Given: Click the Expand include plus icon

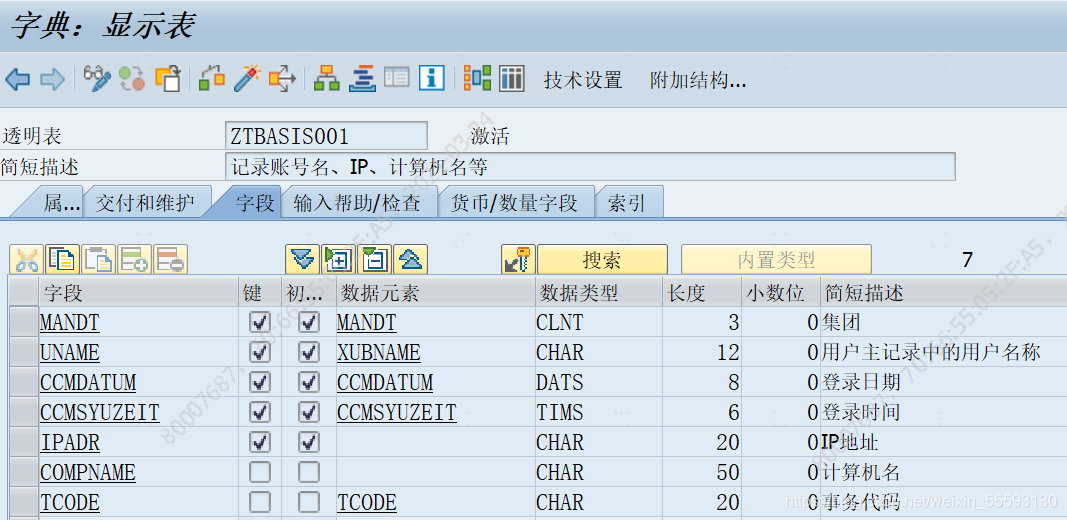Looking at the screenshot, I should [x=339, y=259].
